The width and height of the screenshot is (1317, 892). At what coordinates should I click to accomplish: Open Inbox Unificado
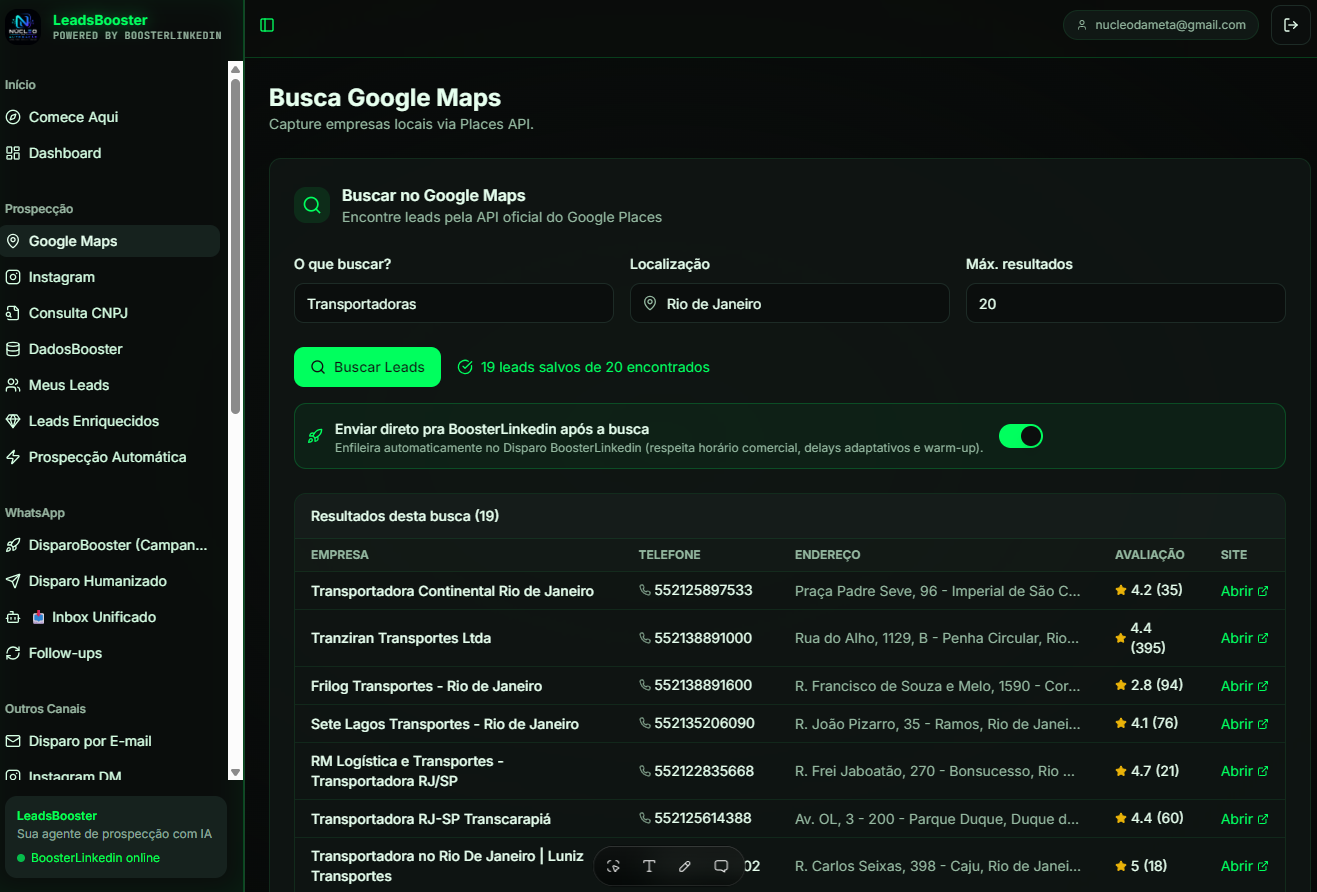pyautogui.click(x=110, y=617)
